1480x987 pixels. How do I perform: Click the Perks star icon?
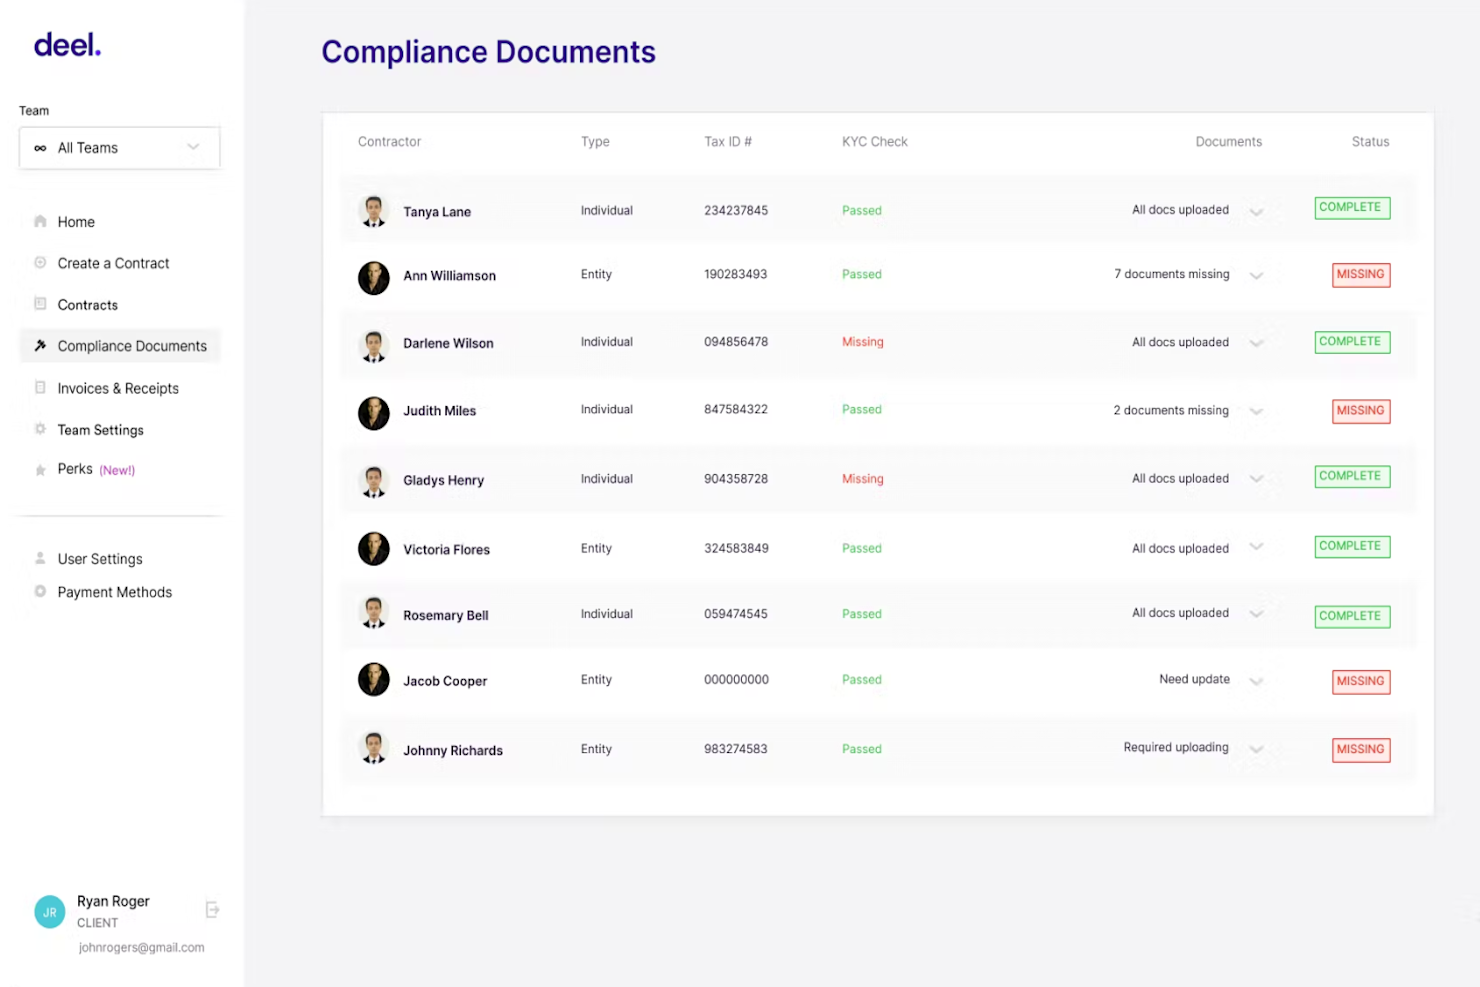40,470
